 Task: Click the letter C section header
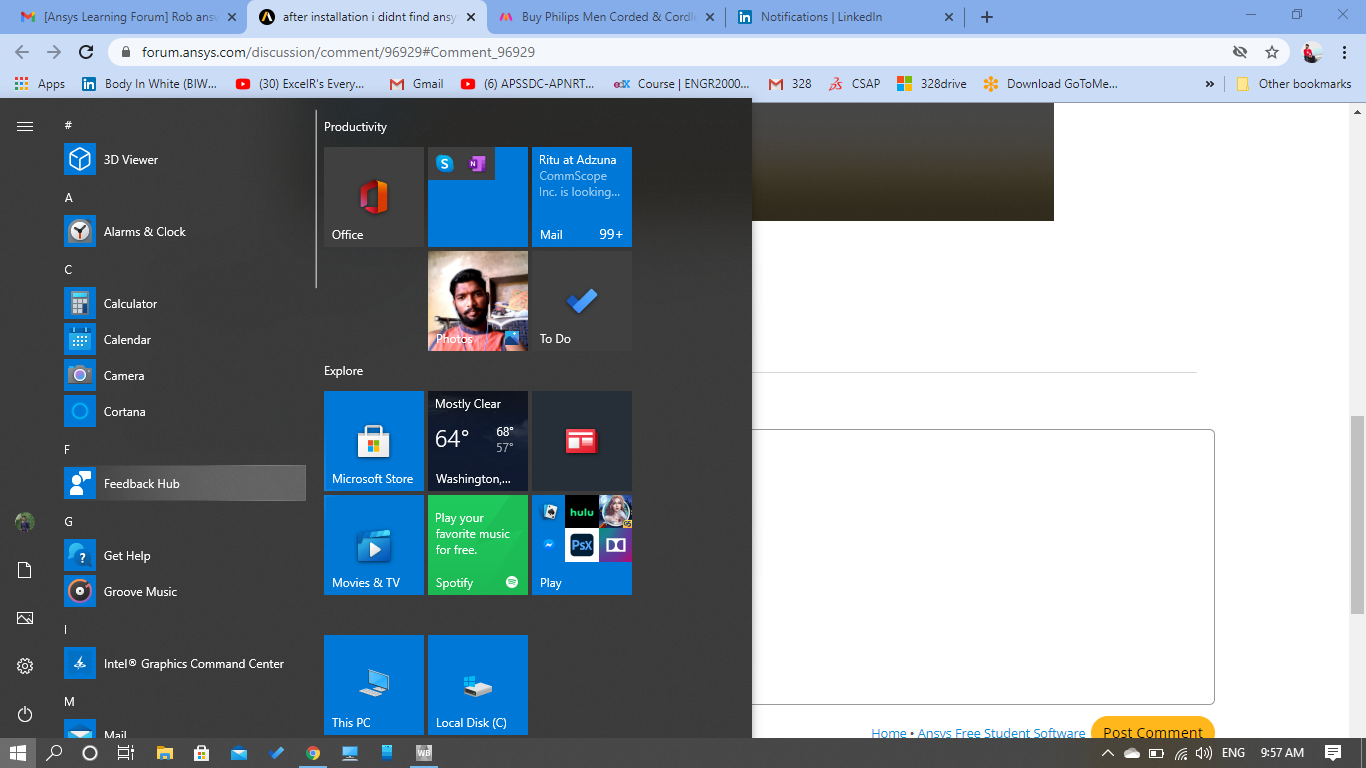coord(69,270)
